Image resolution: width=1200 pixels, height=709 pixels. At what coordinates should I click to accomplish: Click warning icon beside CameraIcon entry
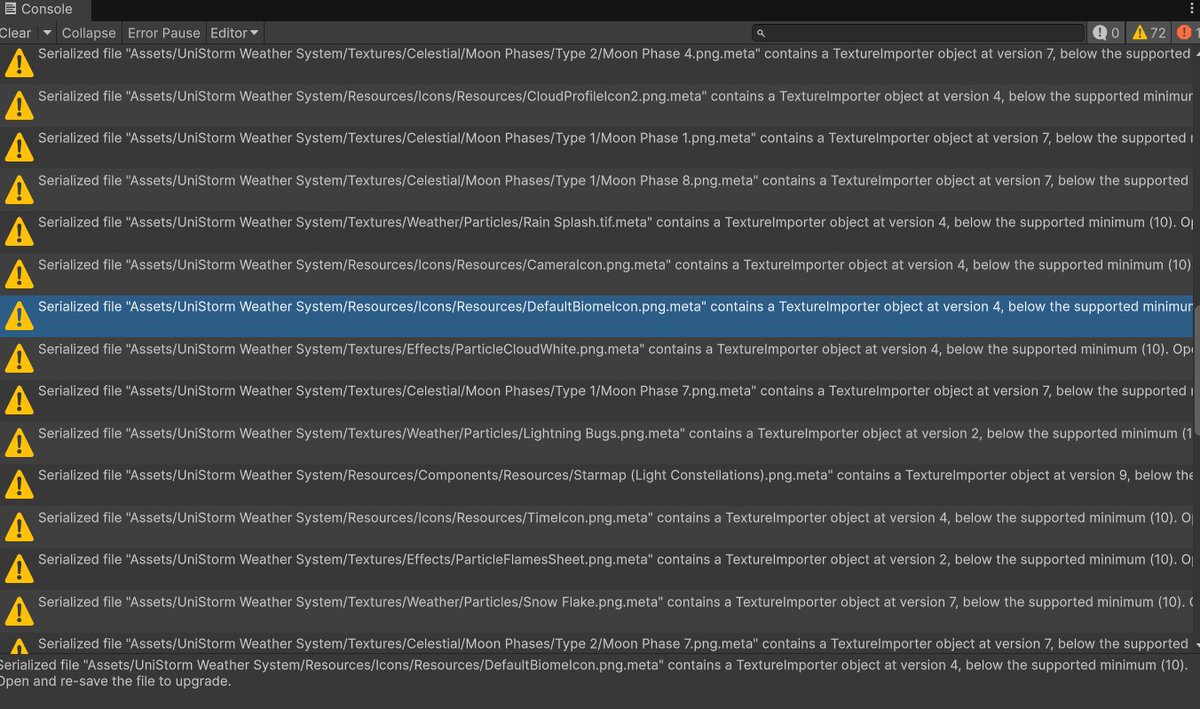click(18, 274)
